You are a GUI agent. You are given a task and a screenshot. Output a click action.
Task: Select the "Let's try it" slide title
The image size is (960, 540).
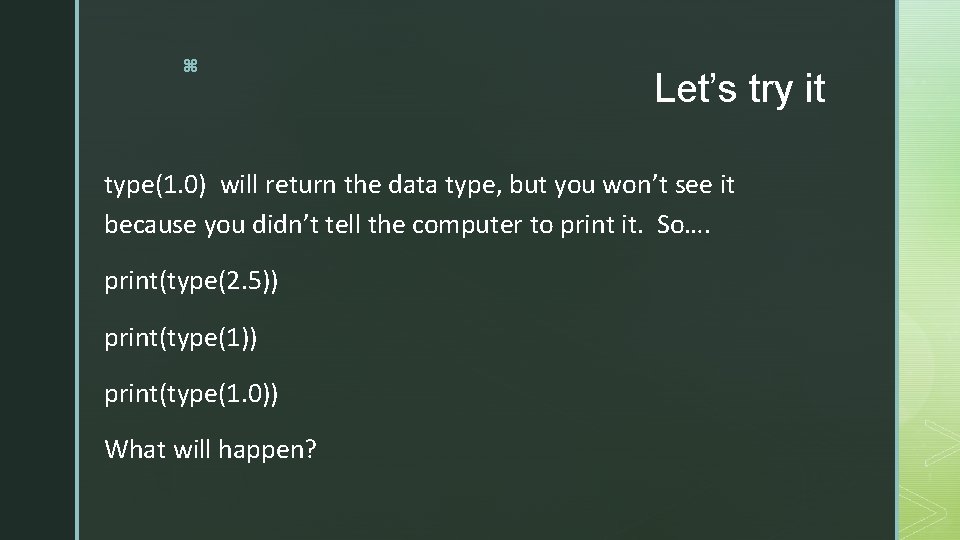[x=740, y=89]
